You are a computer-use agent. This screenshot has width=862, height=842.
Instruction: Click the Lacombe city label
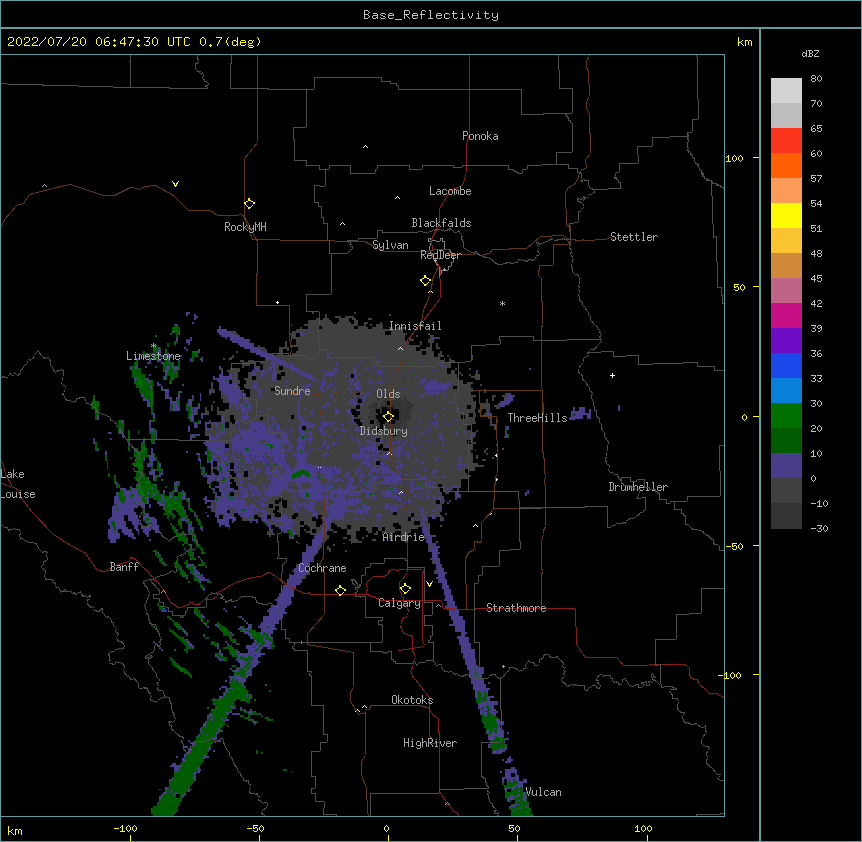coord(450,191)
